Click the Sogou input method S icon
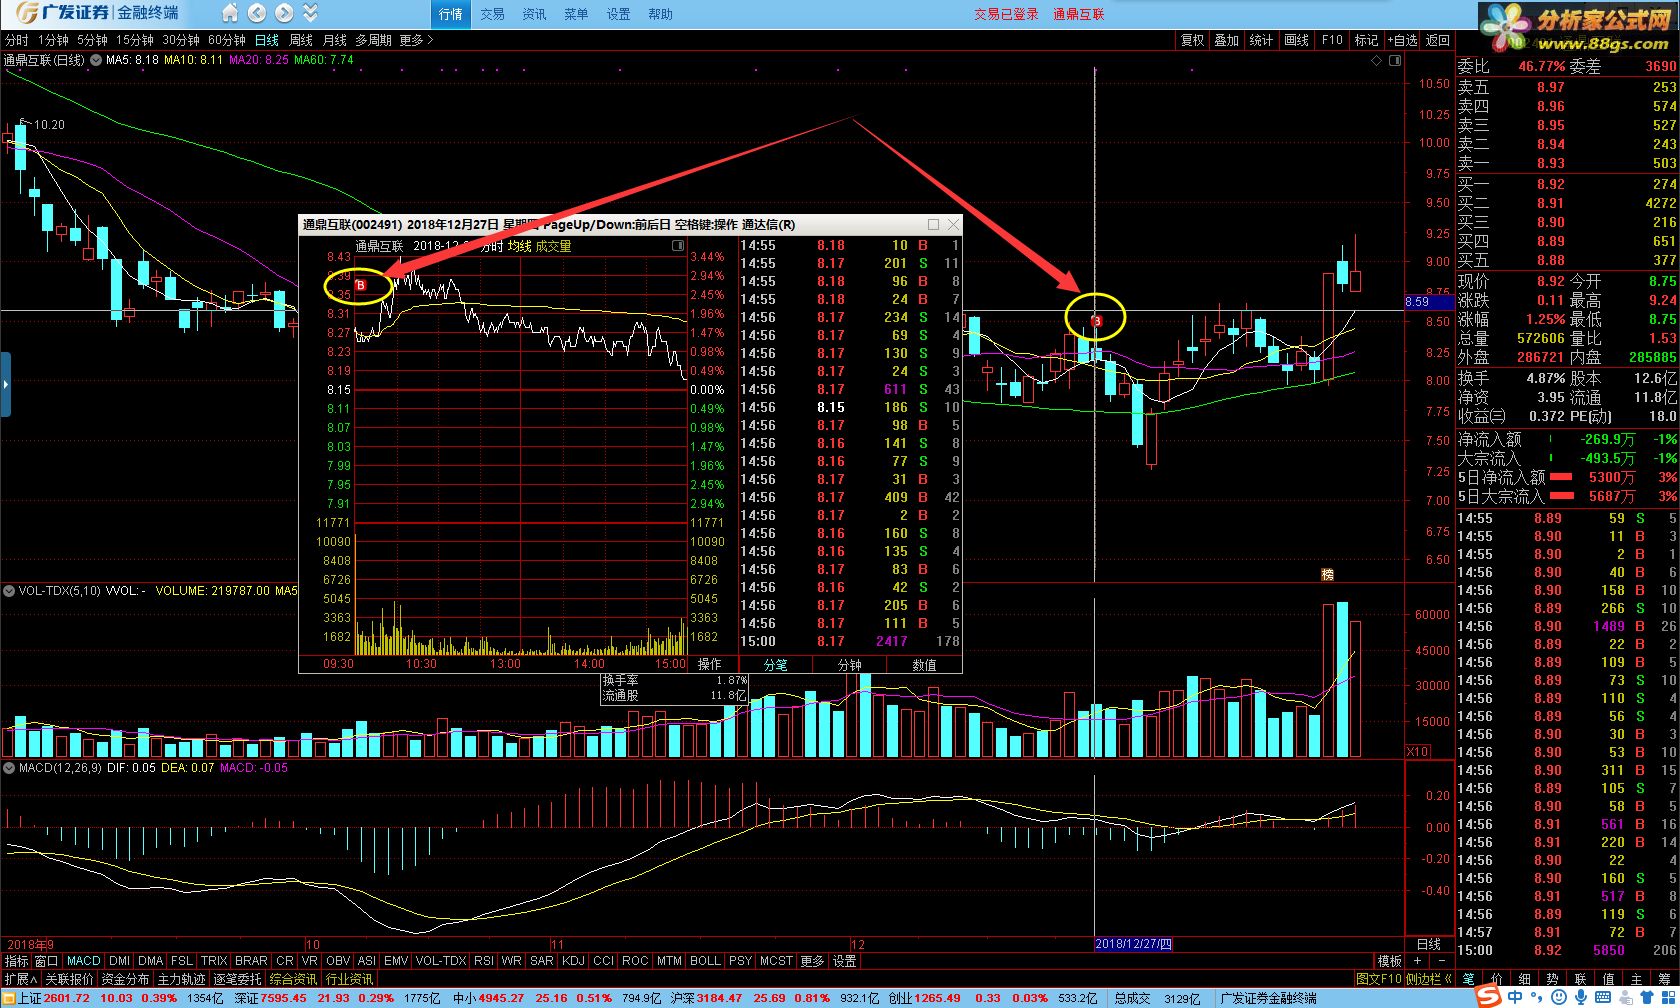The image size is (1680, 1008). tap(1488, 997)
